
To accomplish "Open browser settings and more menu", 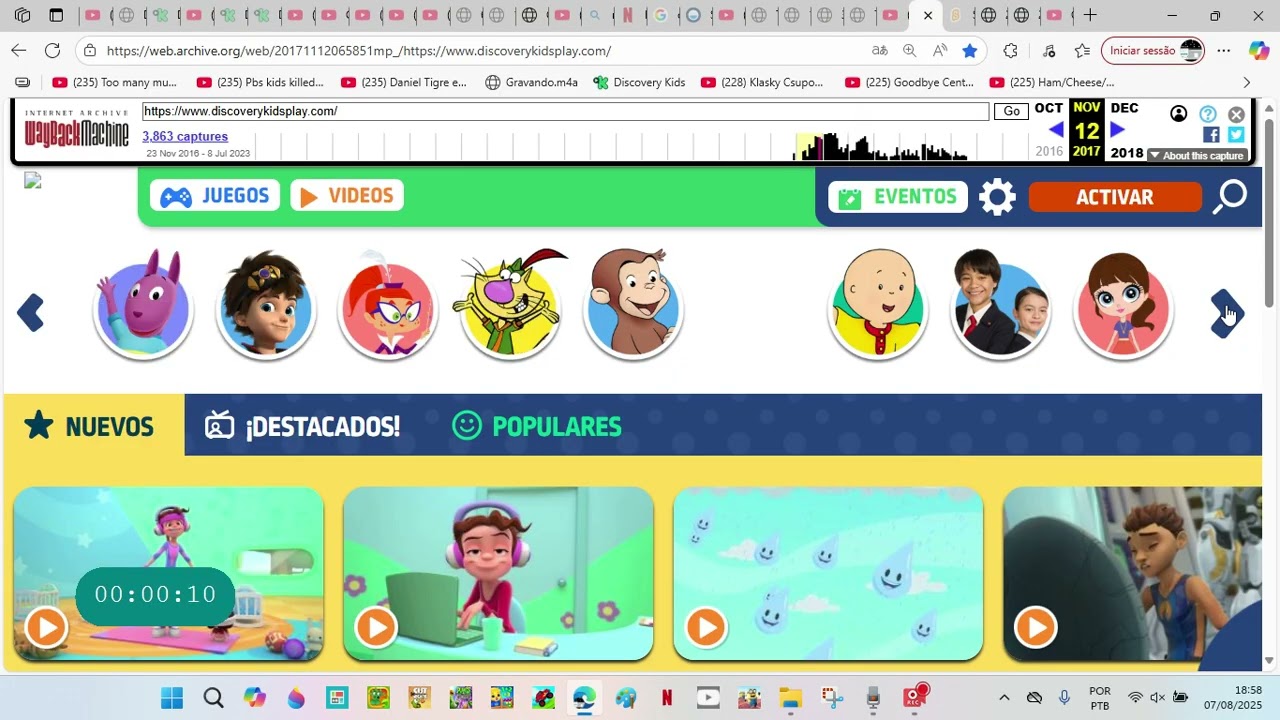I will 1223,50.
